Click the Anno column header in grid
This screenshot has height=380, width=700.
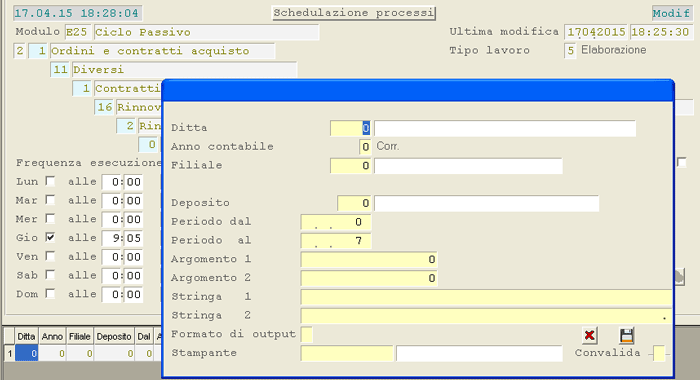tap(52, 336)
